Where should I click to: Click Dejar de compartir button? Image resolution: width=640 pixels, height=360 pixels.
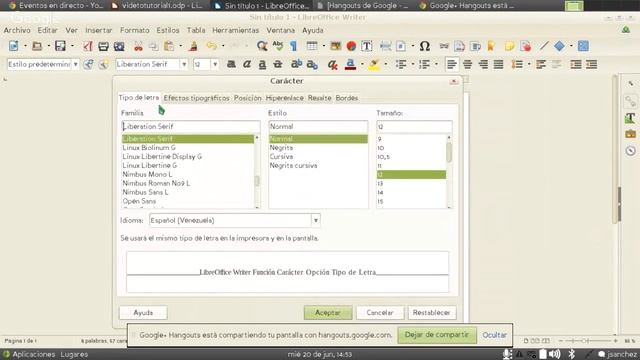pos(437,335)
